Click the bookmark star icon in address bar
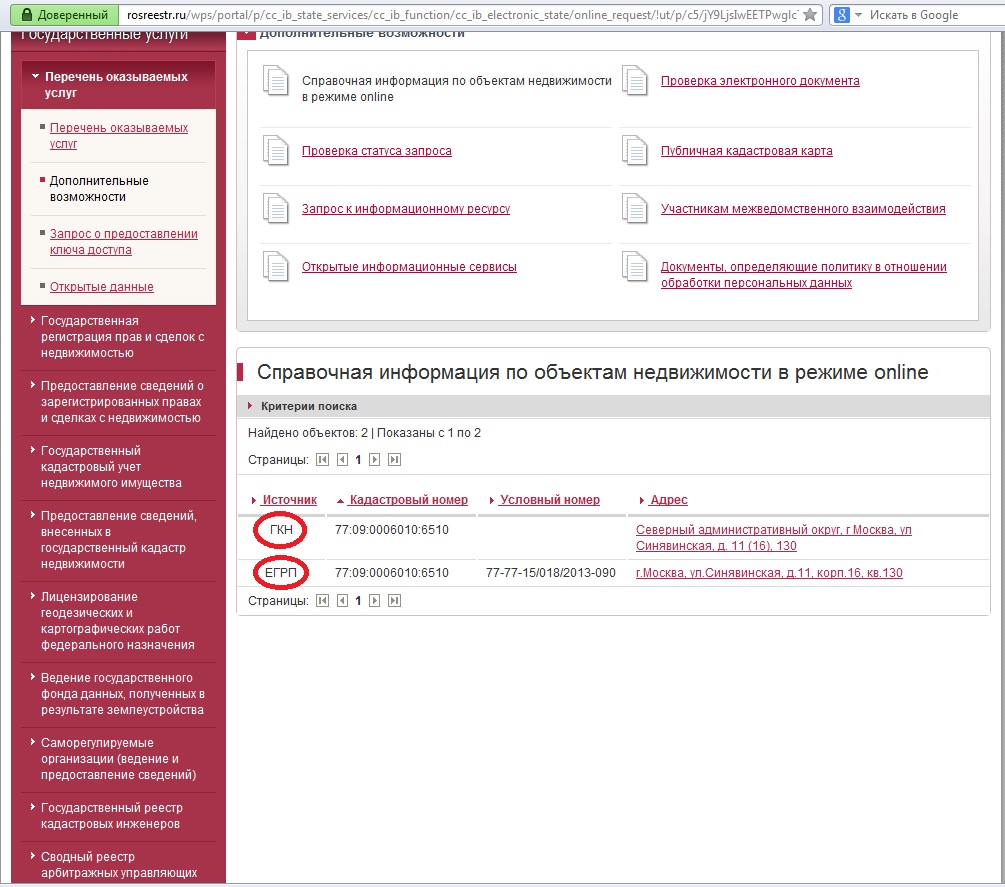The height and width of the screenshot is (887, 1005). click(810, 15)
